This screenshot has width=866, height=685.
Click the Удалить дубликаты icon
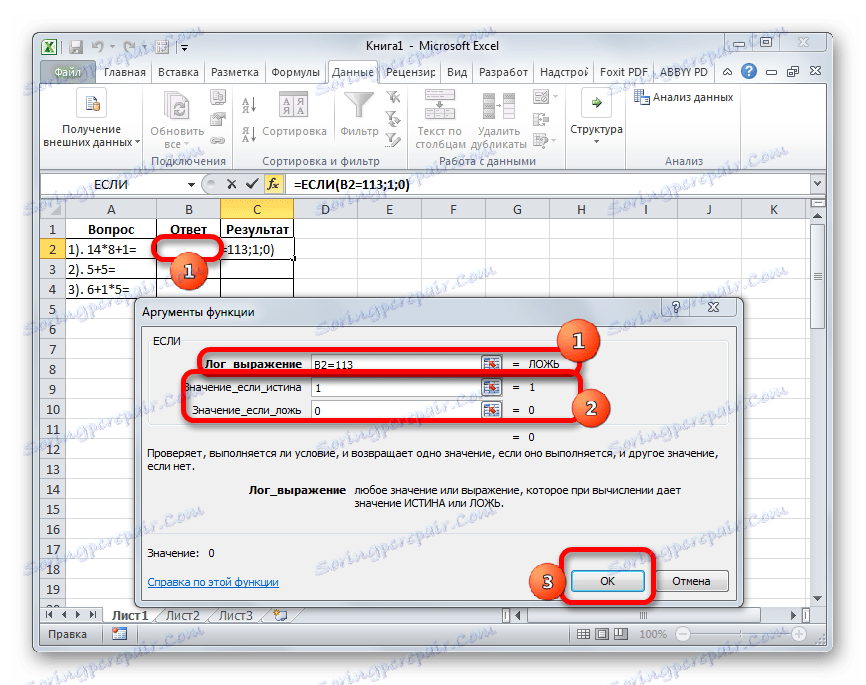click(499, 106)
